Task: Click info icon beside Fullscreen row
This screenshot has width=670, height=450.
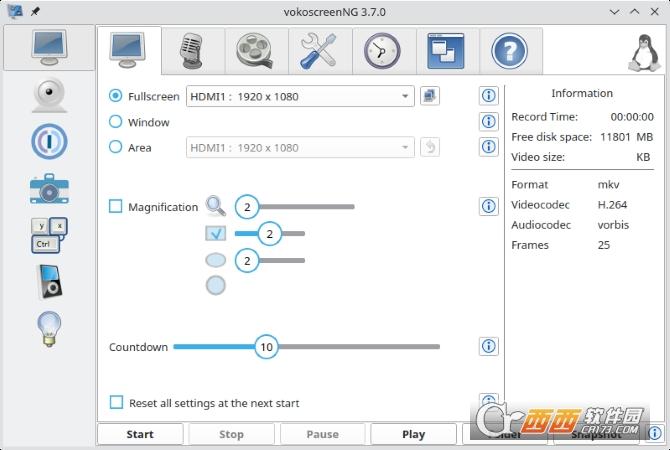Action: click(489, 96)
